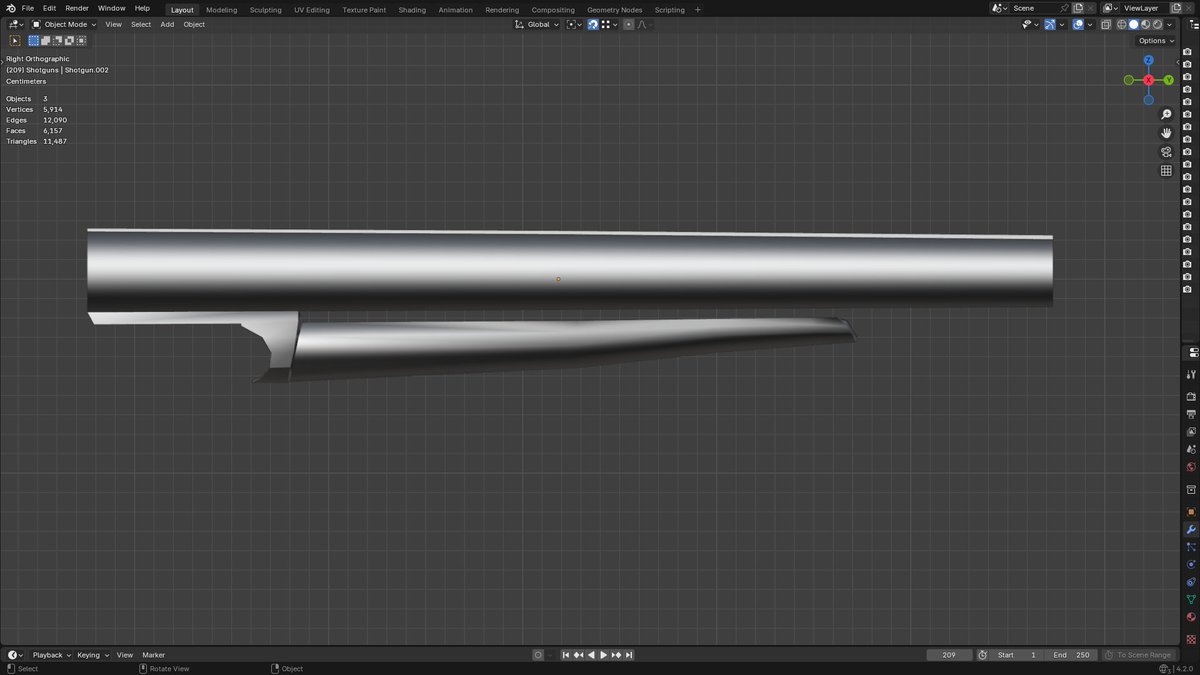
Task: Click the Blender logo icon
Action: pyautogui.click(x=10, y=8)
